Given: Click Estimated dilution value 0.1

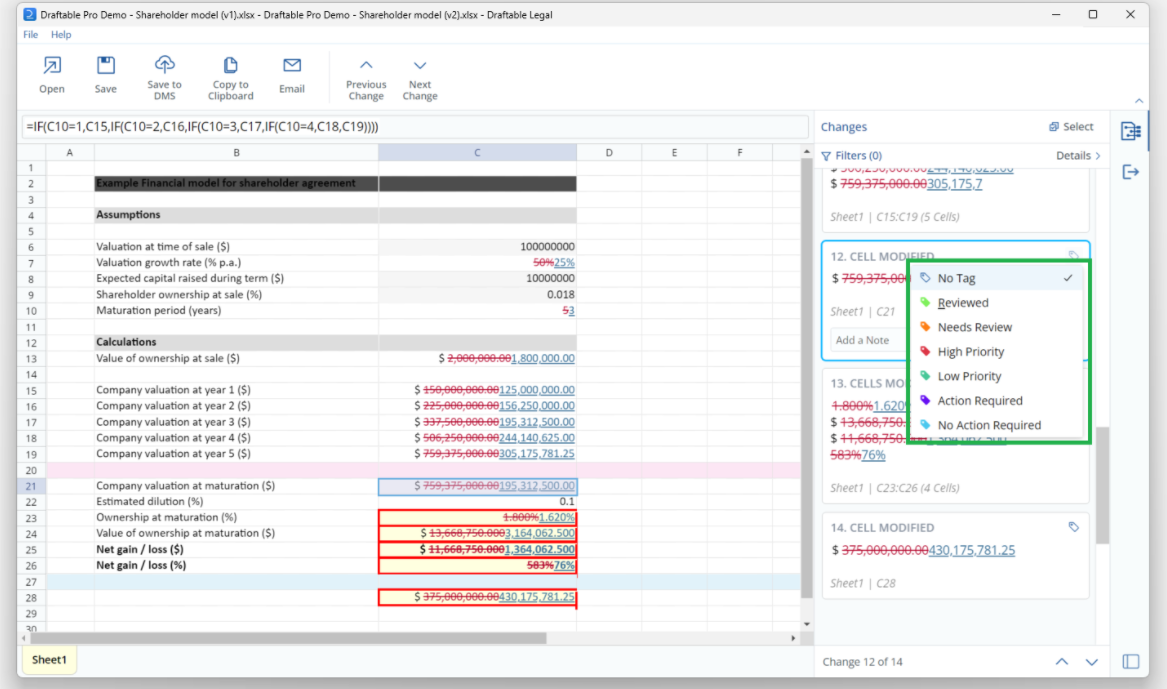Looking at the screenshot, I should click(477, 501).
